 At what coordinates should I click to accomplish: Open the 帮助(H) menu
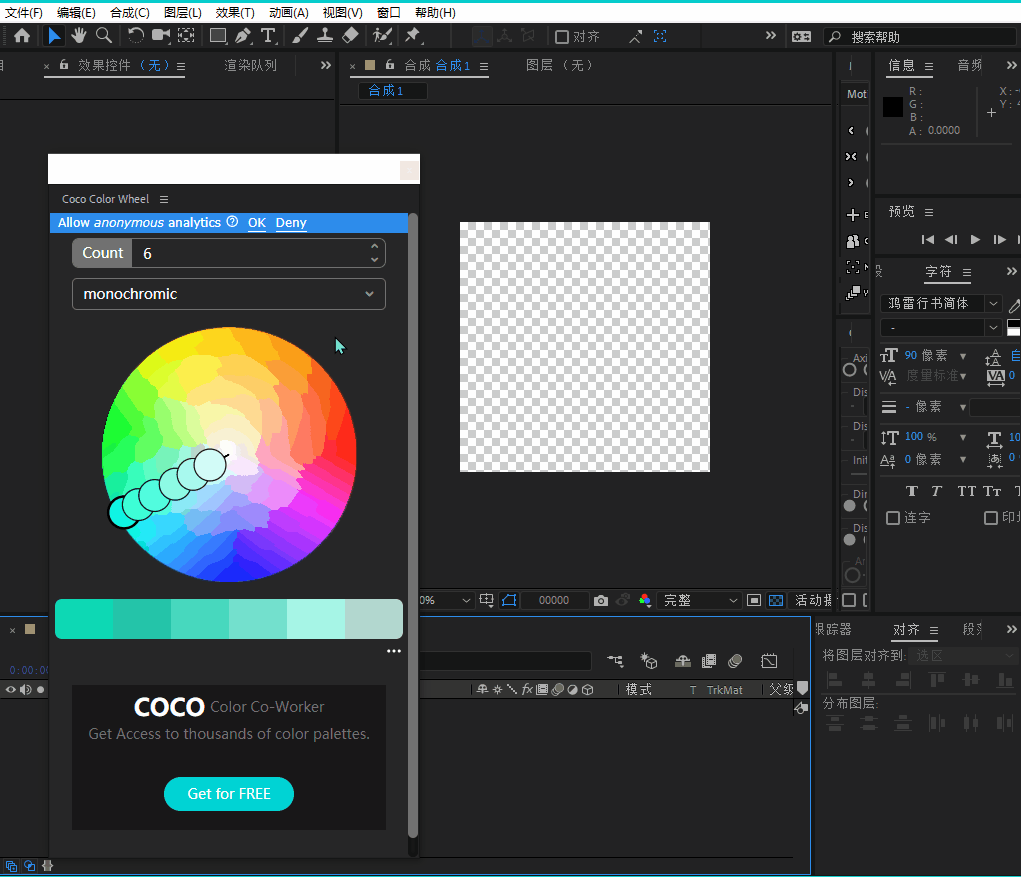click(x=435, y=12)
